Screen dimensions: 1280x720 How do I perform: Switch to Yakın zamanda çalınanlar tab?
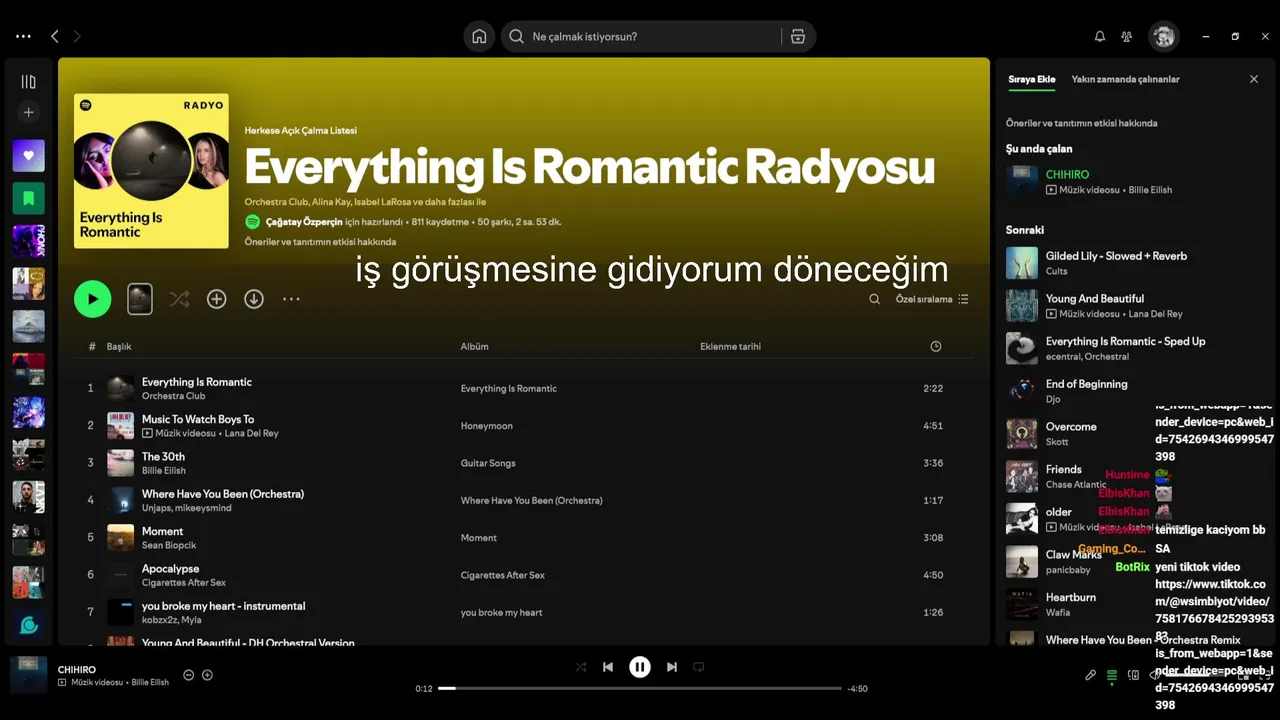point(1125,79)
